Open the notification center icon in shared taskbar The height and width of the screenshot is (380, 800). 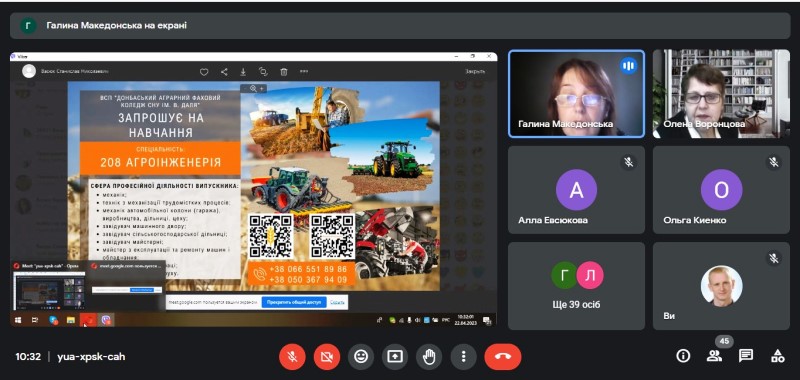pyautogui.click(x=487, y=321)
